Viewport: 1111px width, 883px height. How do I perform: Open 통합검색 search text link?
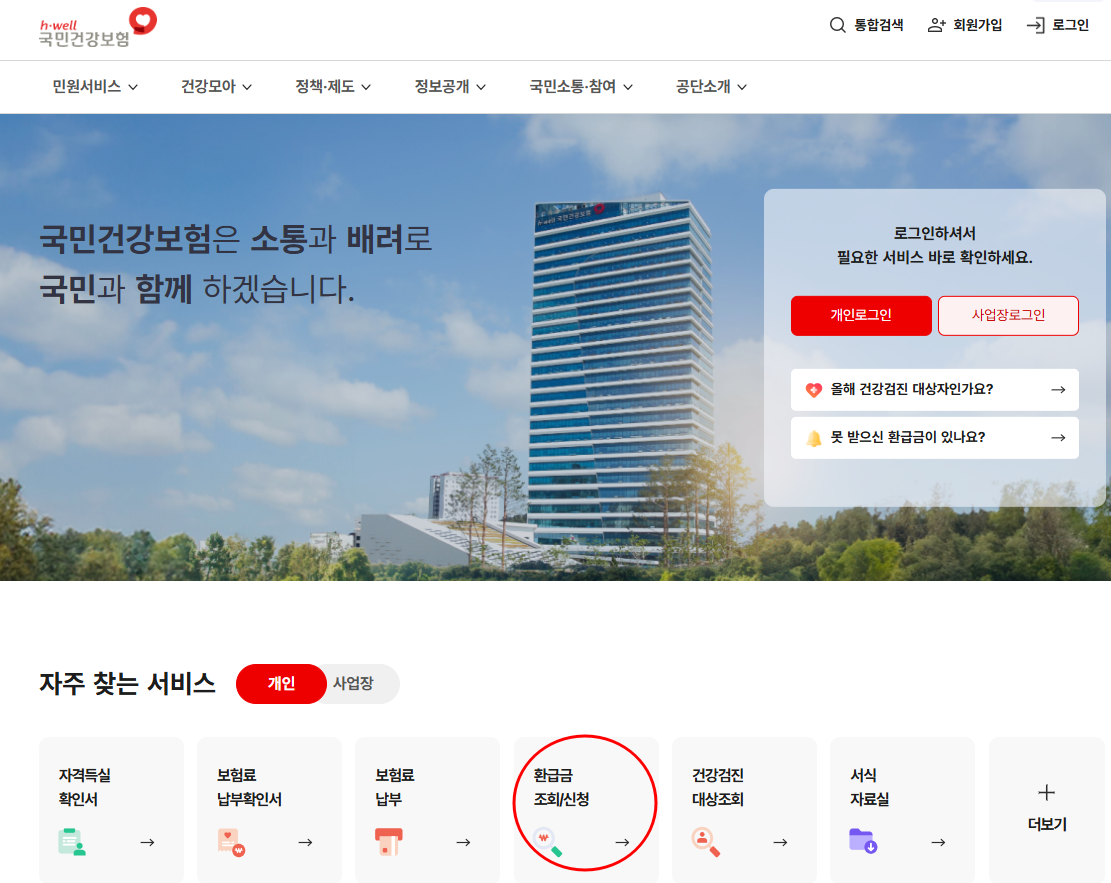tap(879, 26)
